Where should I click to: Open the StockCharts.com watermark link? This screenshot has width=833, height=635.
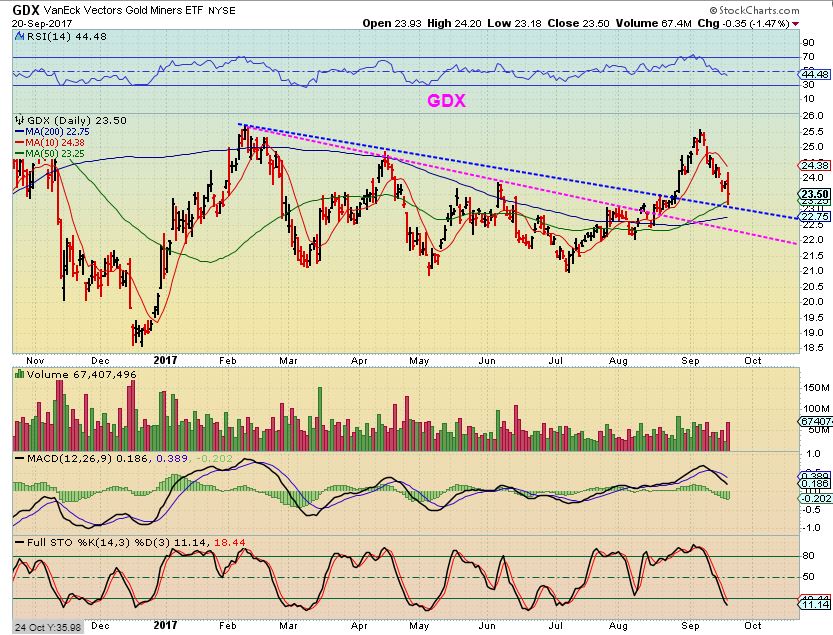pyautogui.click(x=754, y=10)
